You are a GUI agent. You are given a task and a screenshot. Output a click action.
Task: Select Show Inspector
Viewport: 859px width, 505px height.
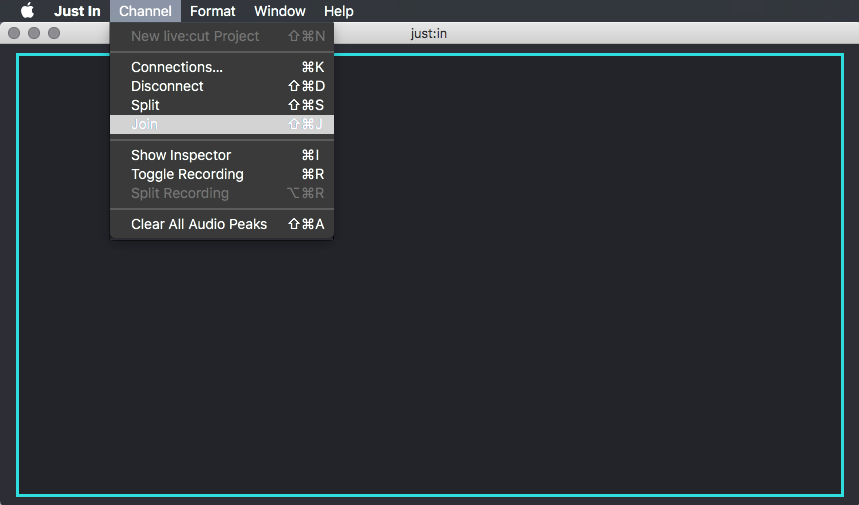pyautogui.click(x=222, y=155)
